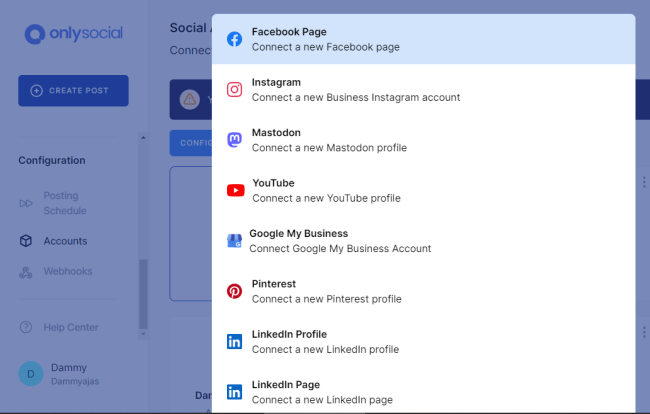The height and width of the screenshot is (414, 650).
Task: Click the LinkedIn Profile logo icon
Action: (234, 341)
